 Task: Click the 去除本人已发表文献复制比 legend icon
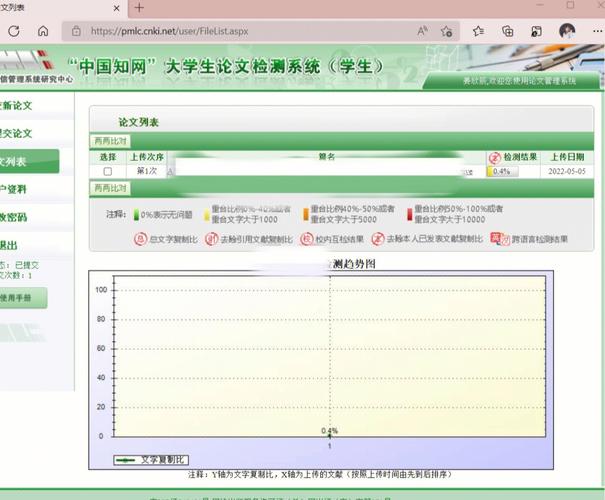point(378,239)
